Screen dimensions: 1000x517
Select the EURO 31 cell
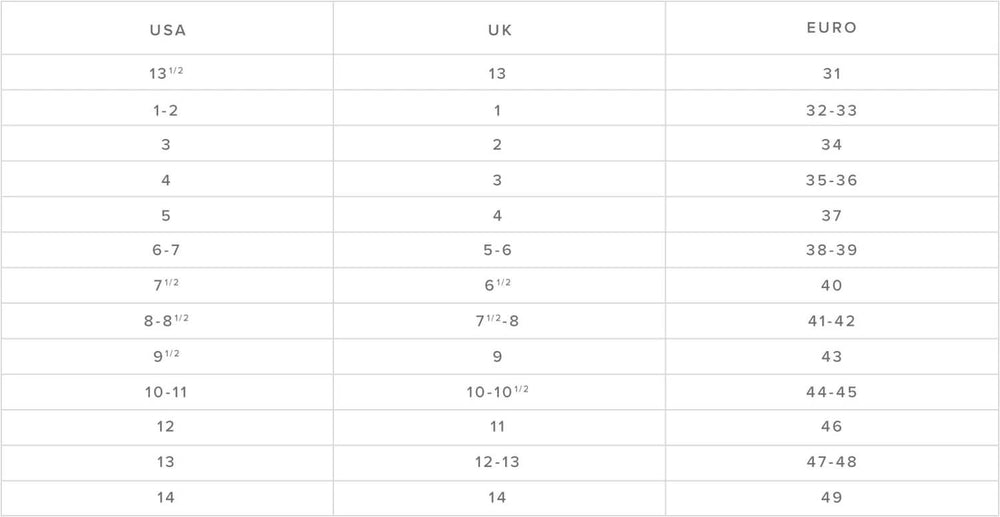831,73
